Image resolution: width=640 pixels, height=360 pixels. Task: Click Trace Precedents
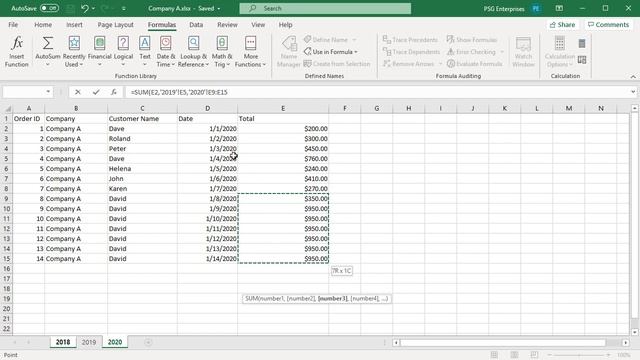tap(410, 40)
